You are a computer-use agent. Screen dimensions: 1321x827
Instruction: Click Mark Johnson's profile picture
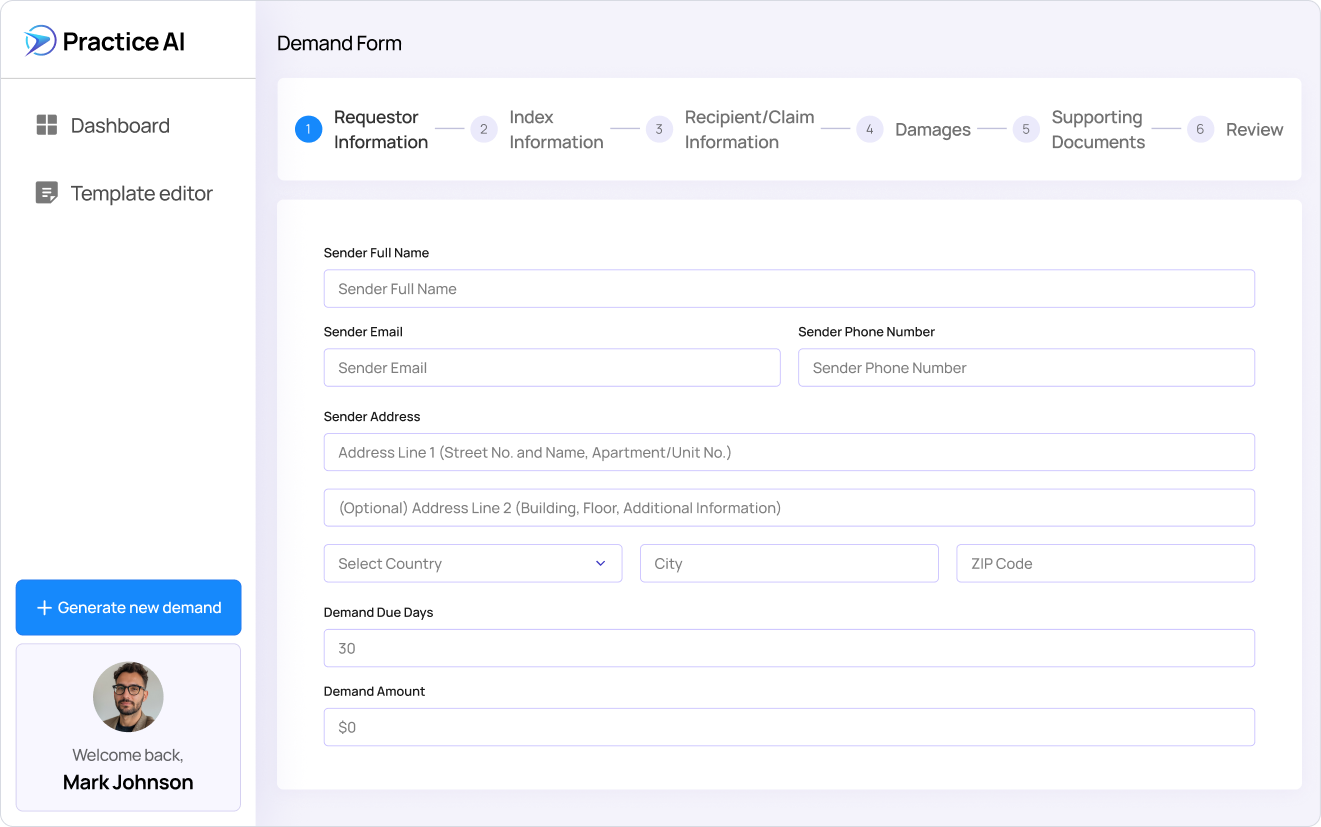pyautogui.click(x=128, y=696)
